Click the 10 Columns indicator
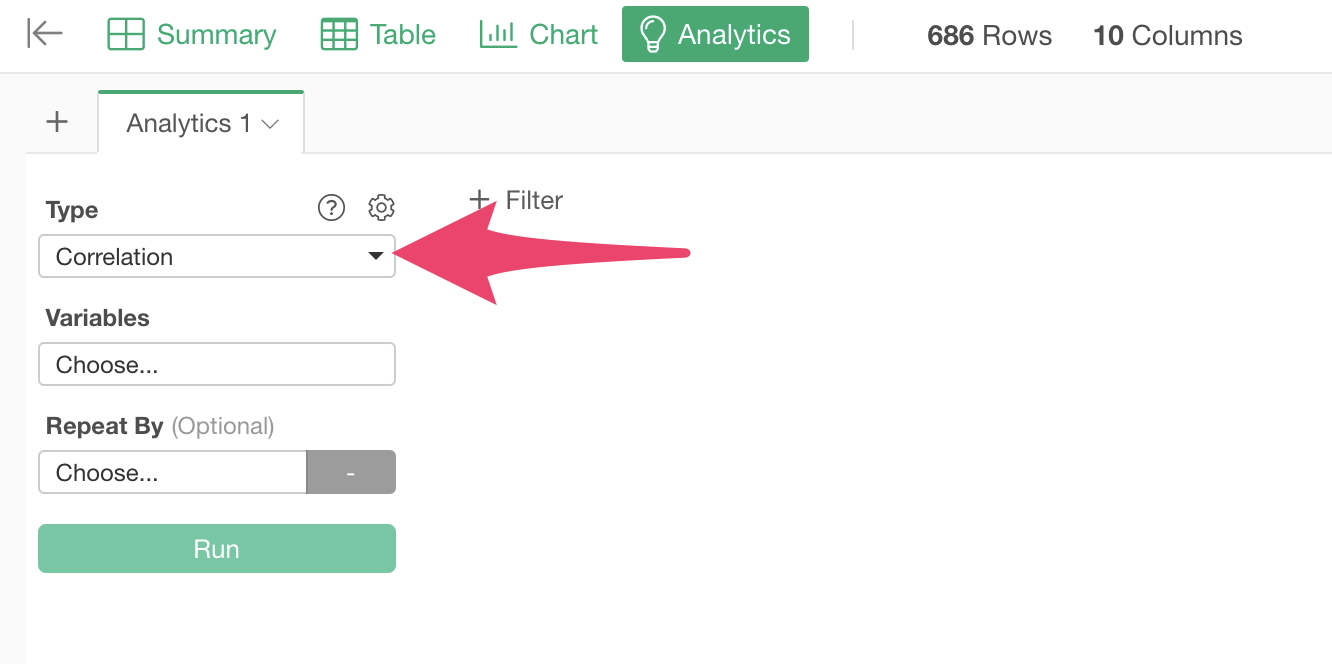Viewport: 1332px width, 664px height. [1168, 36]
